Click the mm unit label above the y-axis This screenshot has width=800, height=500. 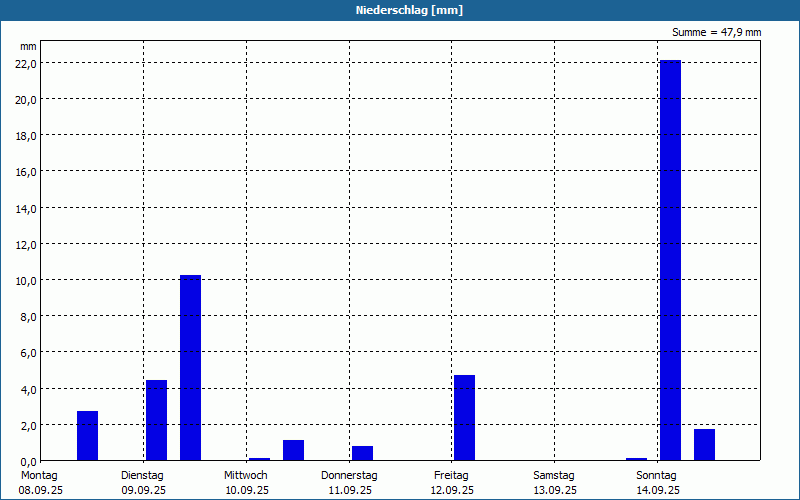tap(29, 46)
